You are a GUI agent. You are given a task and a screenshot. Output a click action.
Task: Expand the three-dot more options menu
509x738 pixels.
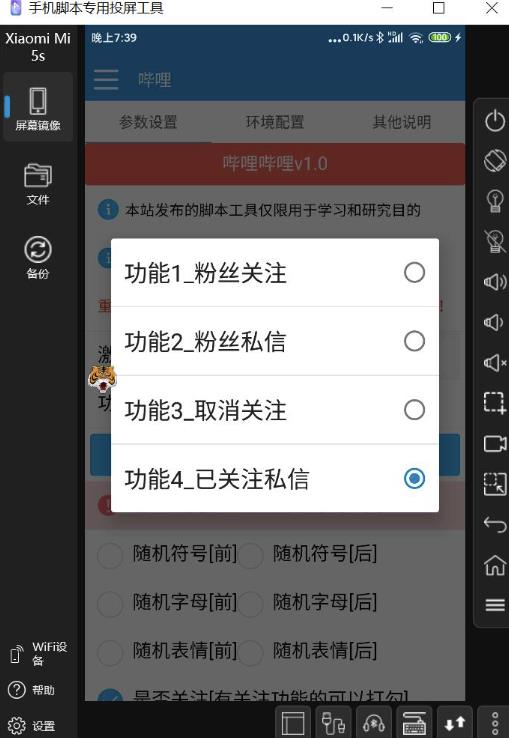495,723
